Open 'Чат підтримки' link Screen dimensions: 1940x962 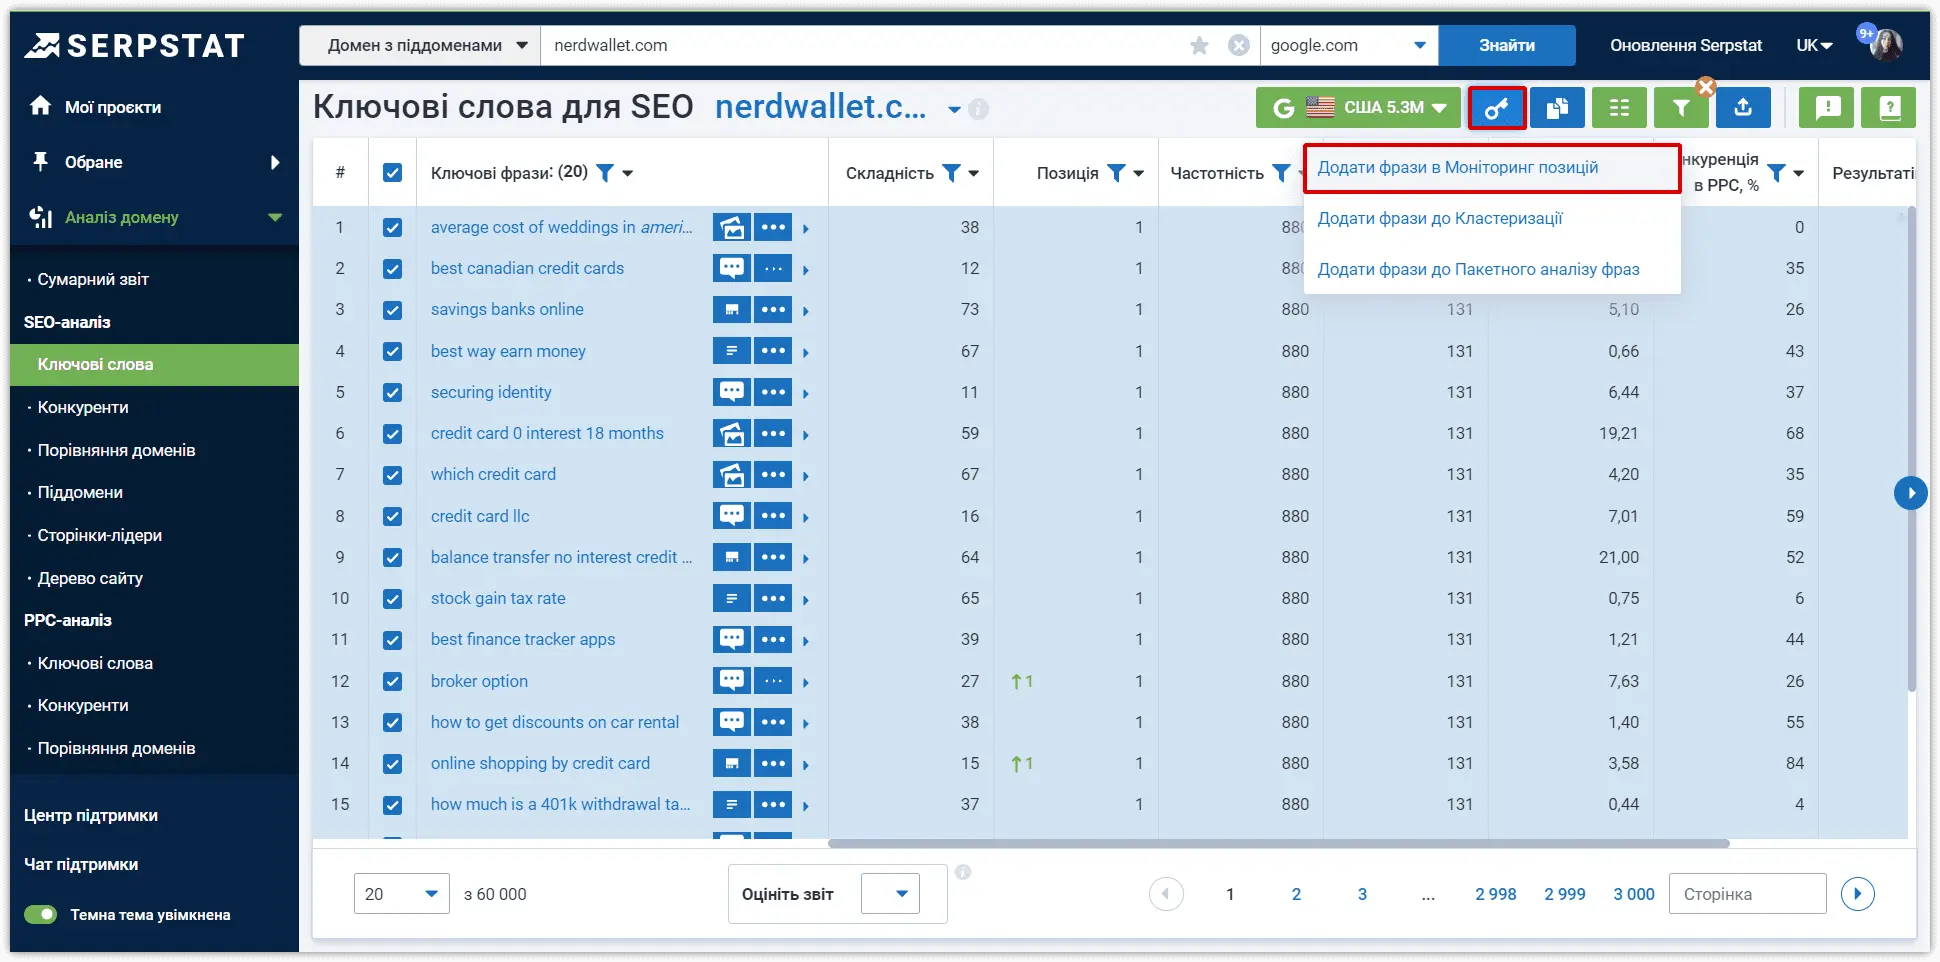[81, 864]
